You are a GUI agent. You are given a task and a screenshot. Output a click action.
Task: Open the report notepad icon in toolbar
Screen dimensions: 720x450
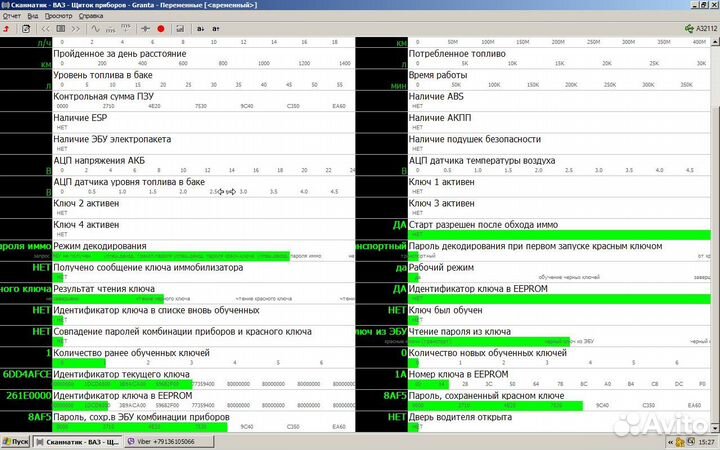tap(26, 28)
